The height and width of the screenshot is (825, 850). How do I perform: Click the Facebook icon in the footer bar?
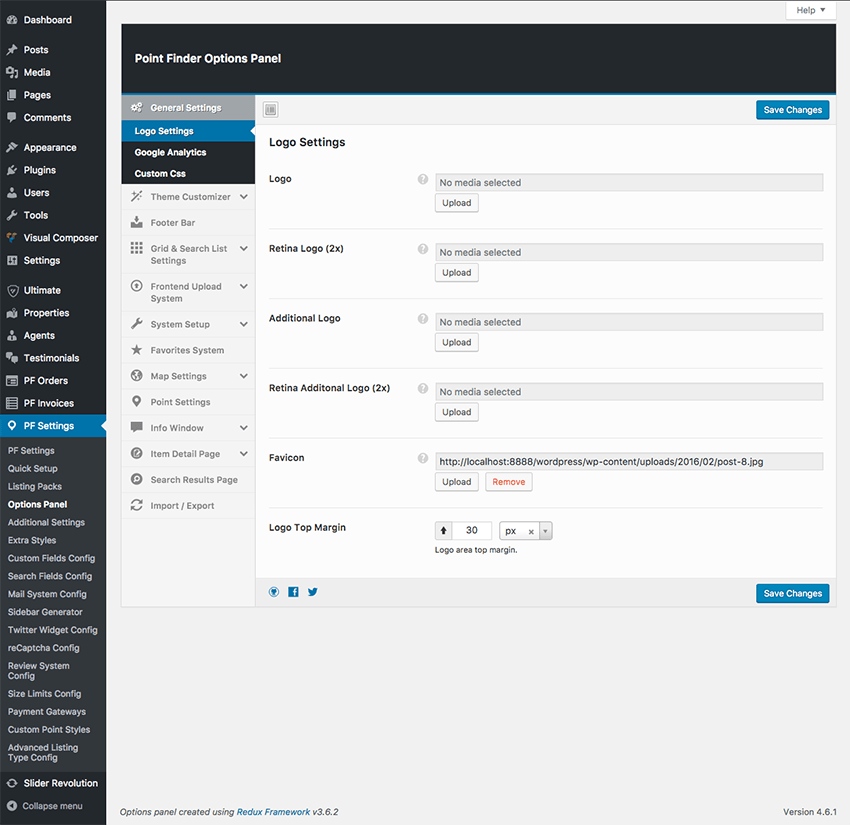point(293,592)
